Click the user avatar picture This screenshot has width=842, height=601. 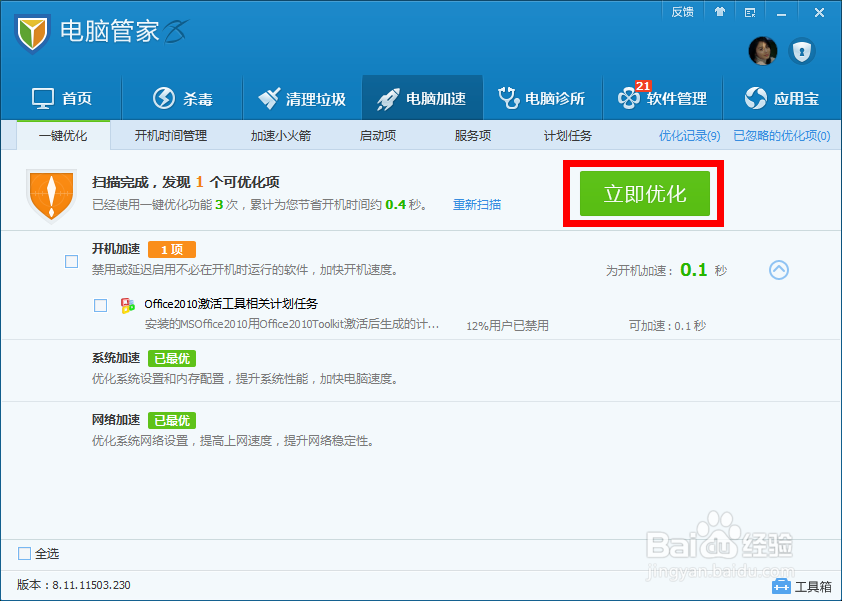(x=763, y=52)
